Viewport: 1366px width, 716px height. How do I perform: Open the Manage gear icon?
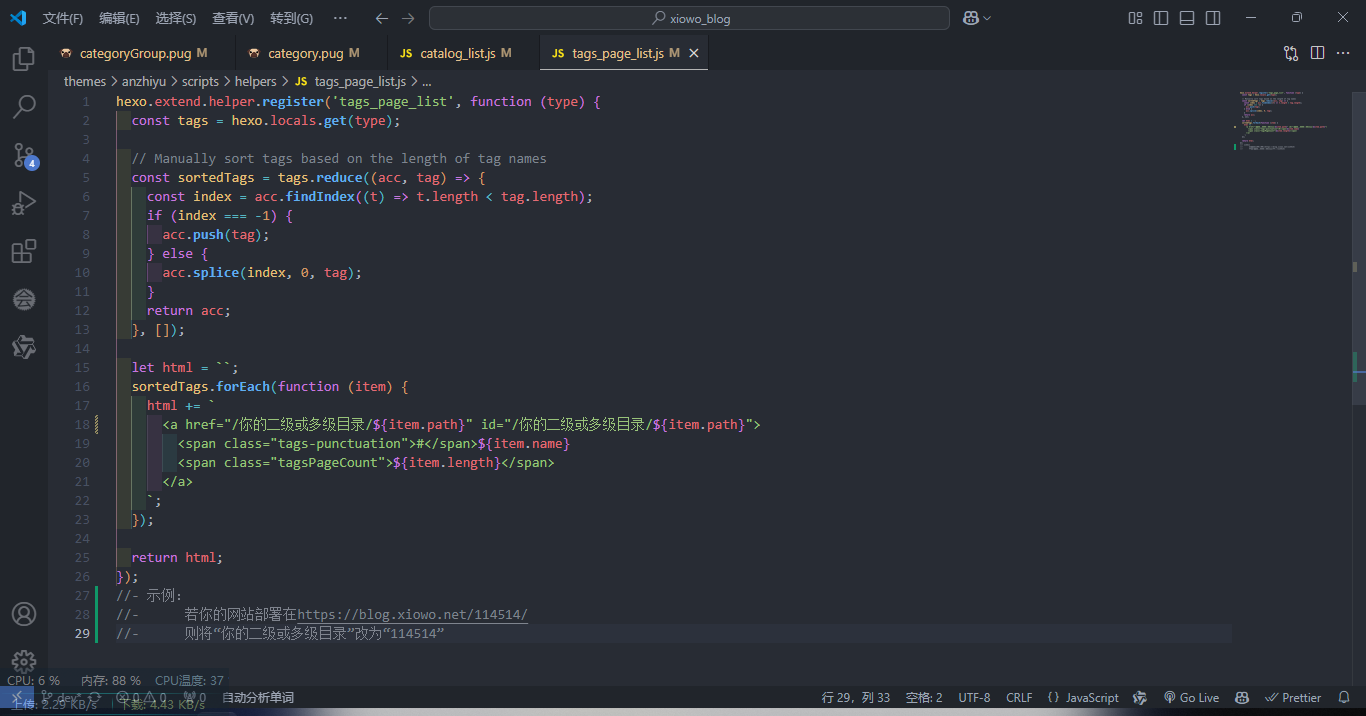tap(24, 661)
